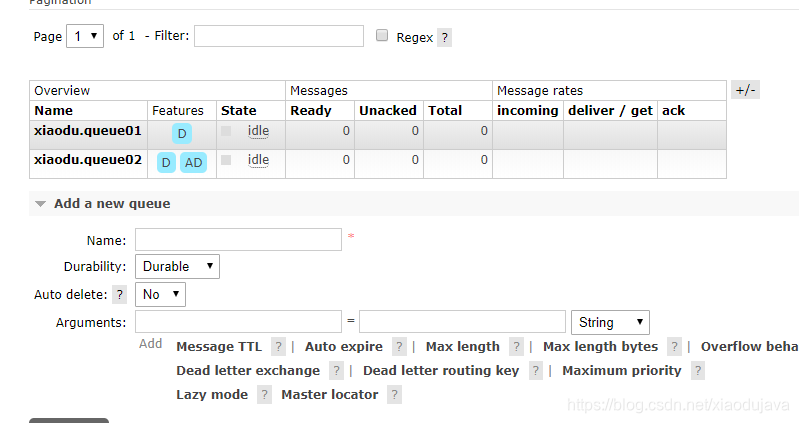Open the xiaodu.queue01 queue
Screen dimensions: 799x423
[88, 131]
